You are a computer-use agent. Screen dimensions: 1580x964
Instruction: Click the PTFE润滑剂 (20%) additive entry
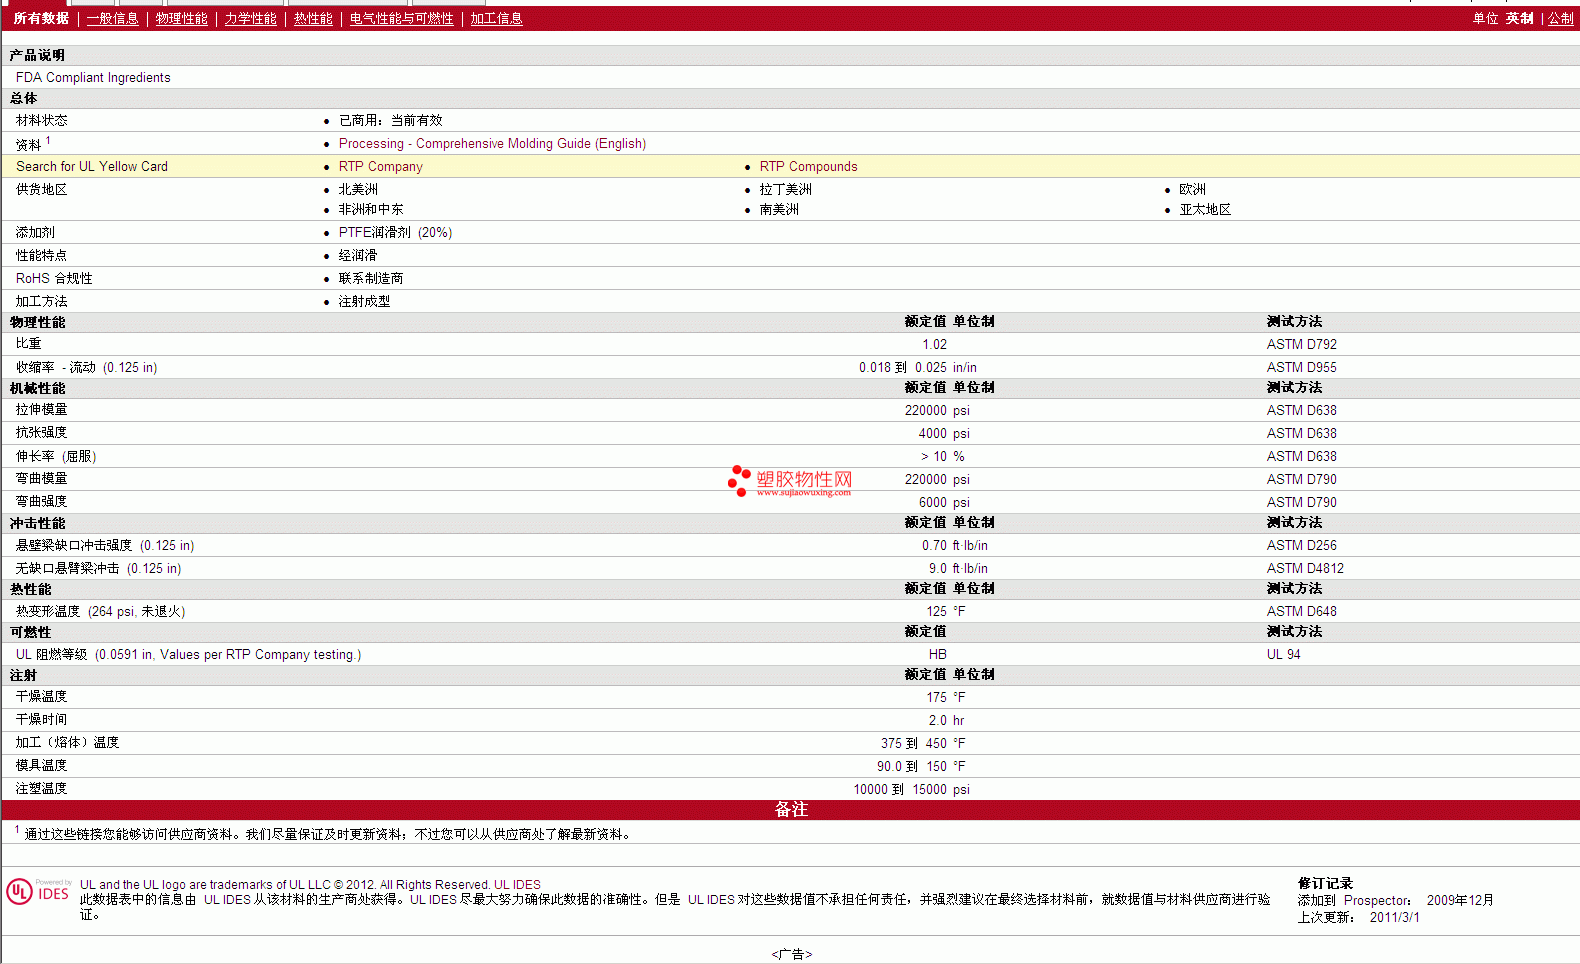(x=395, y=233)
